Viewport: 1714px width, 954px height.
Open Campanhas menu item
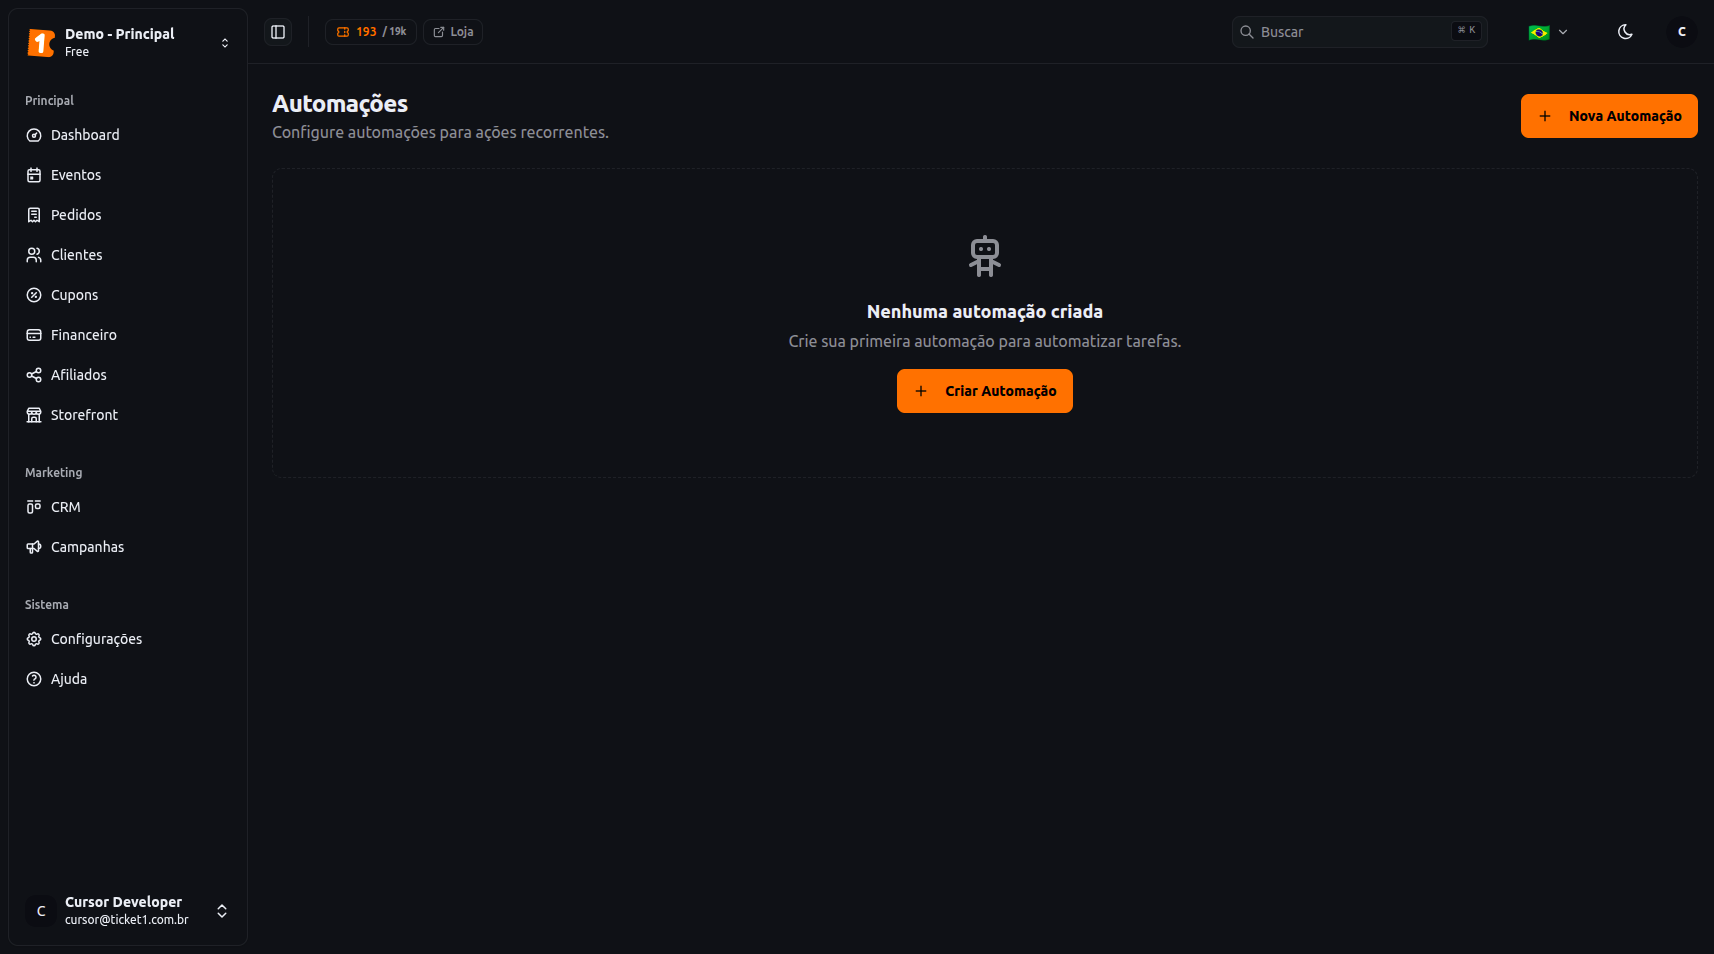click(128, 547)
